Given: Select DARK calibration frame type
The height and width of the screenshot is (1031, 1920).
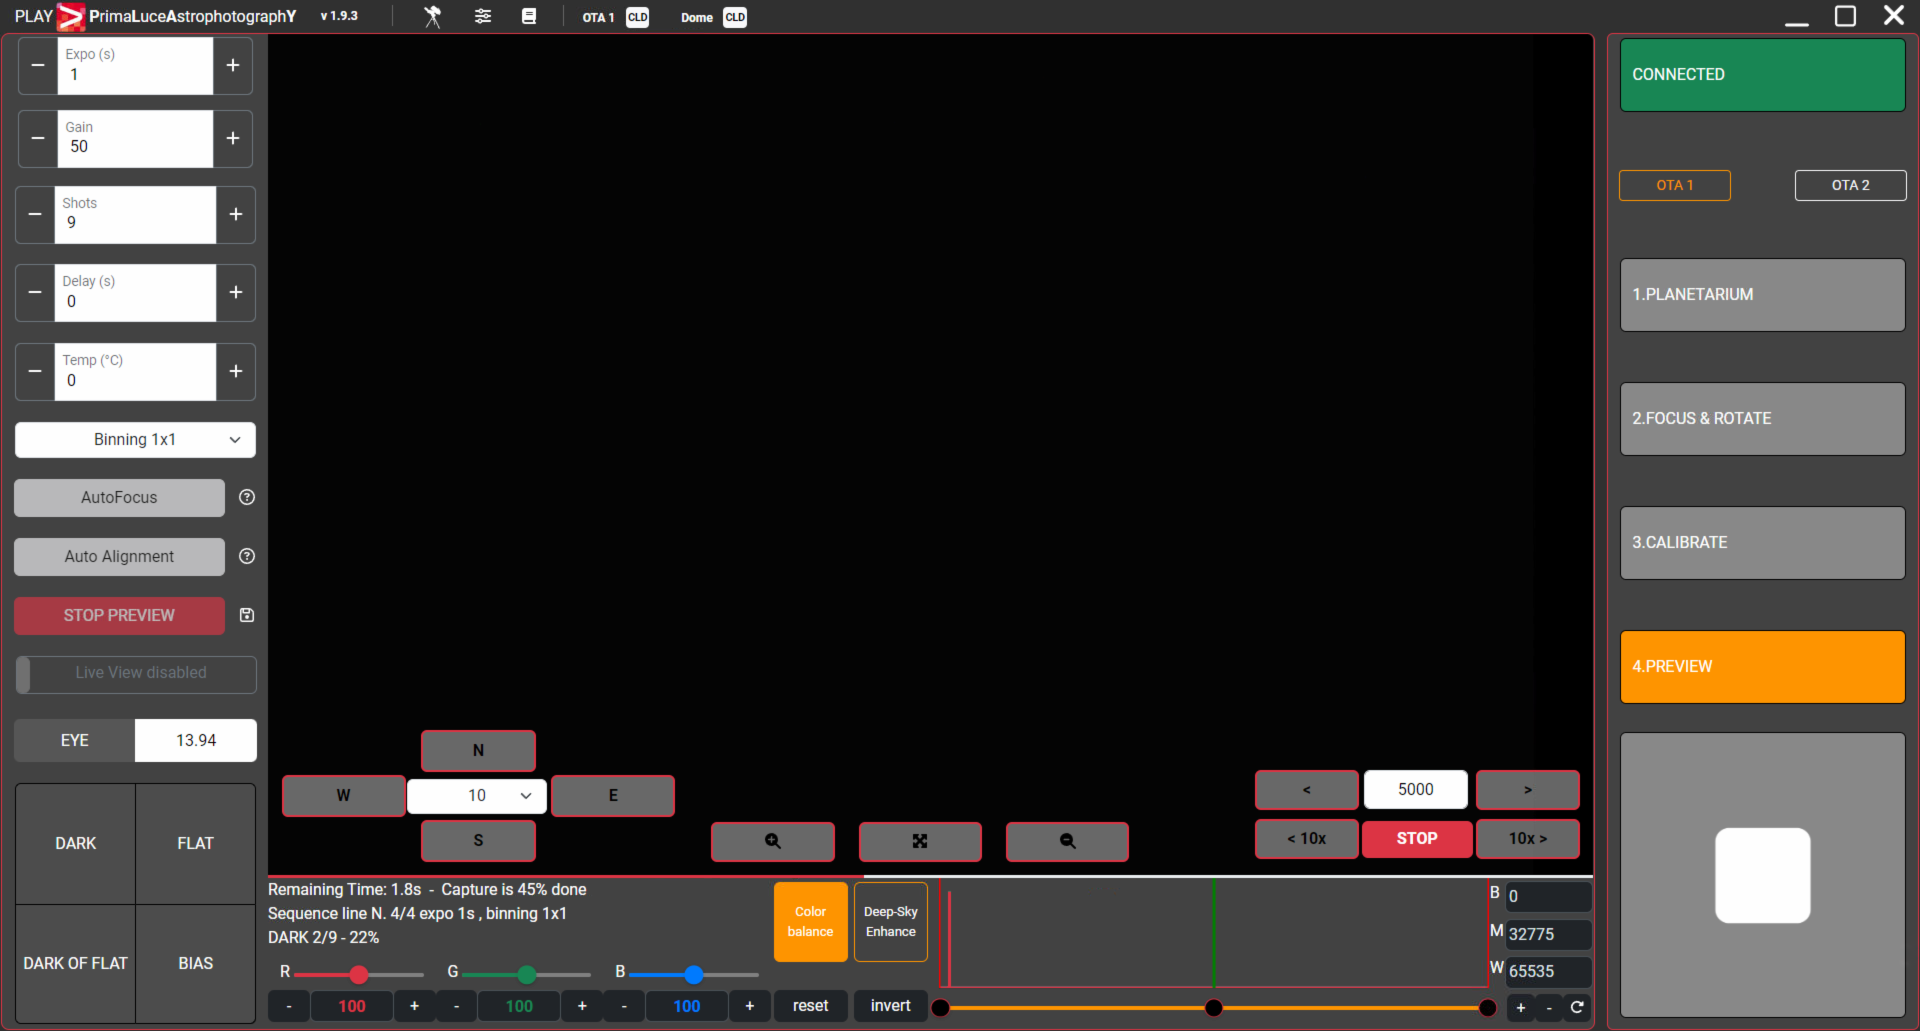Looking at the screenshot, I should (x=76, y=843).
